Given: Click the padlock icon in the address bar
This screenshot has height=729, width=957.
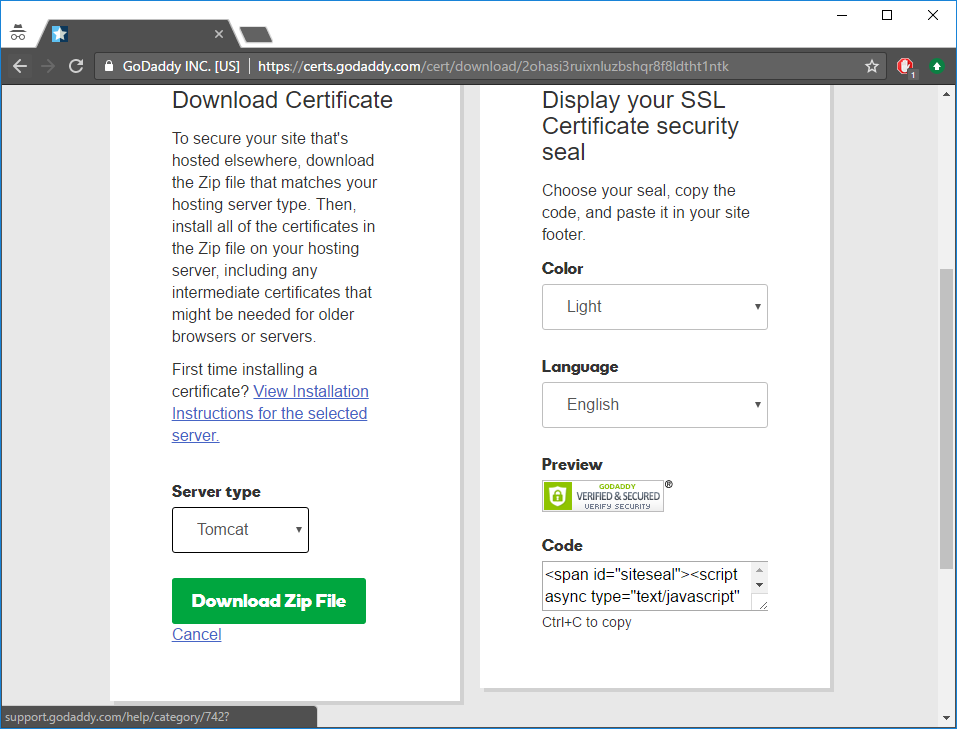Looking at the screenshot, I should click(107, 66).
